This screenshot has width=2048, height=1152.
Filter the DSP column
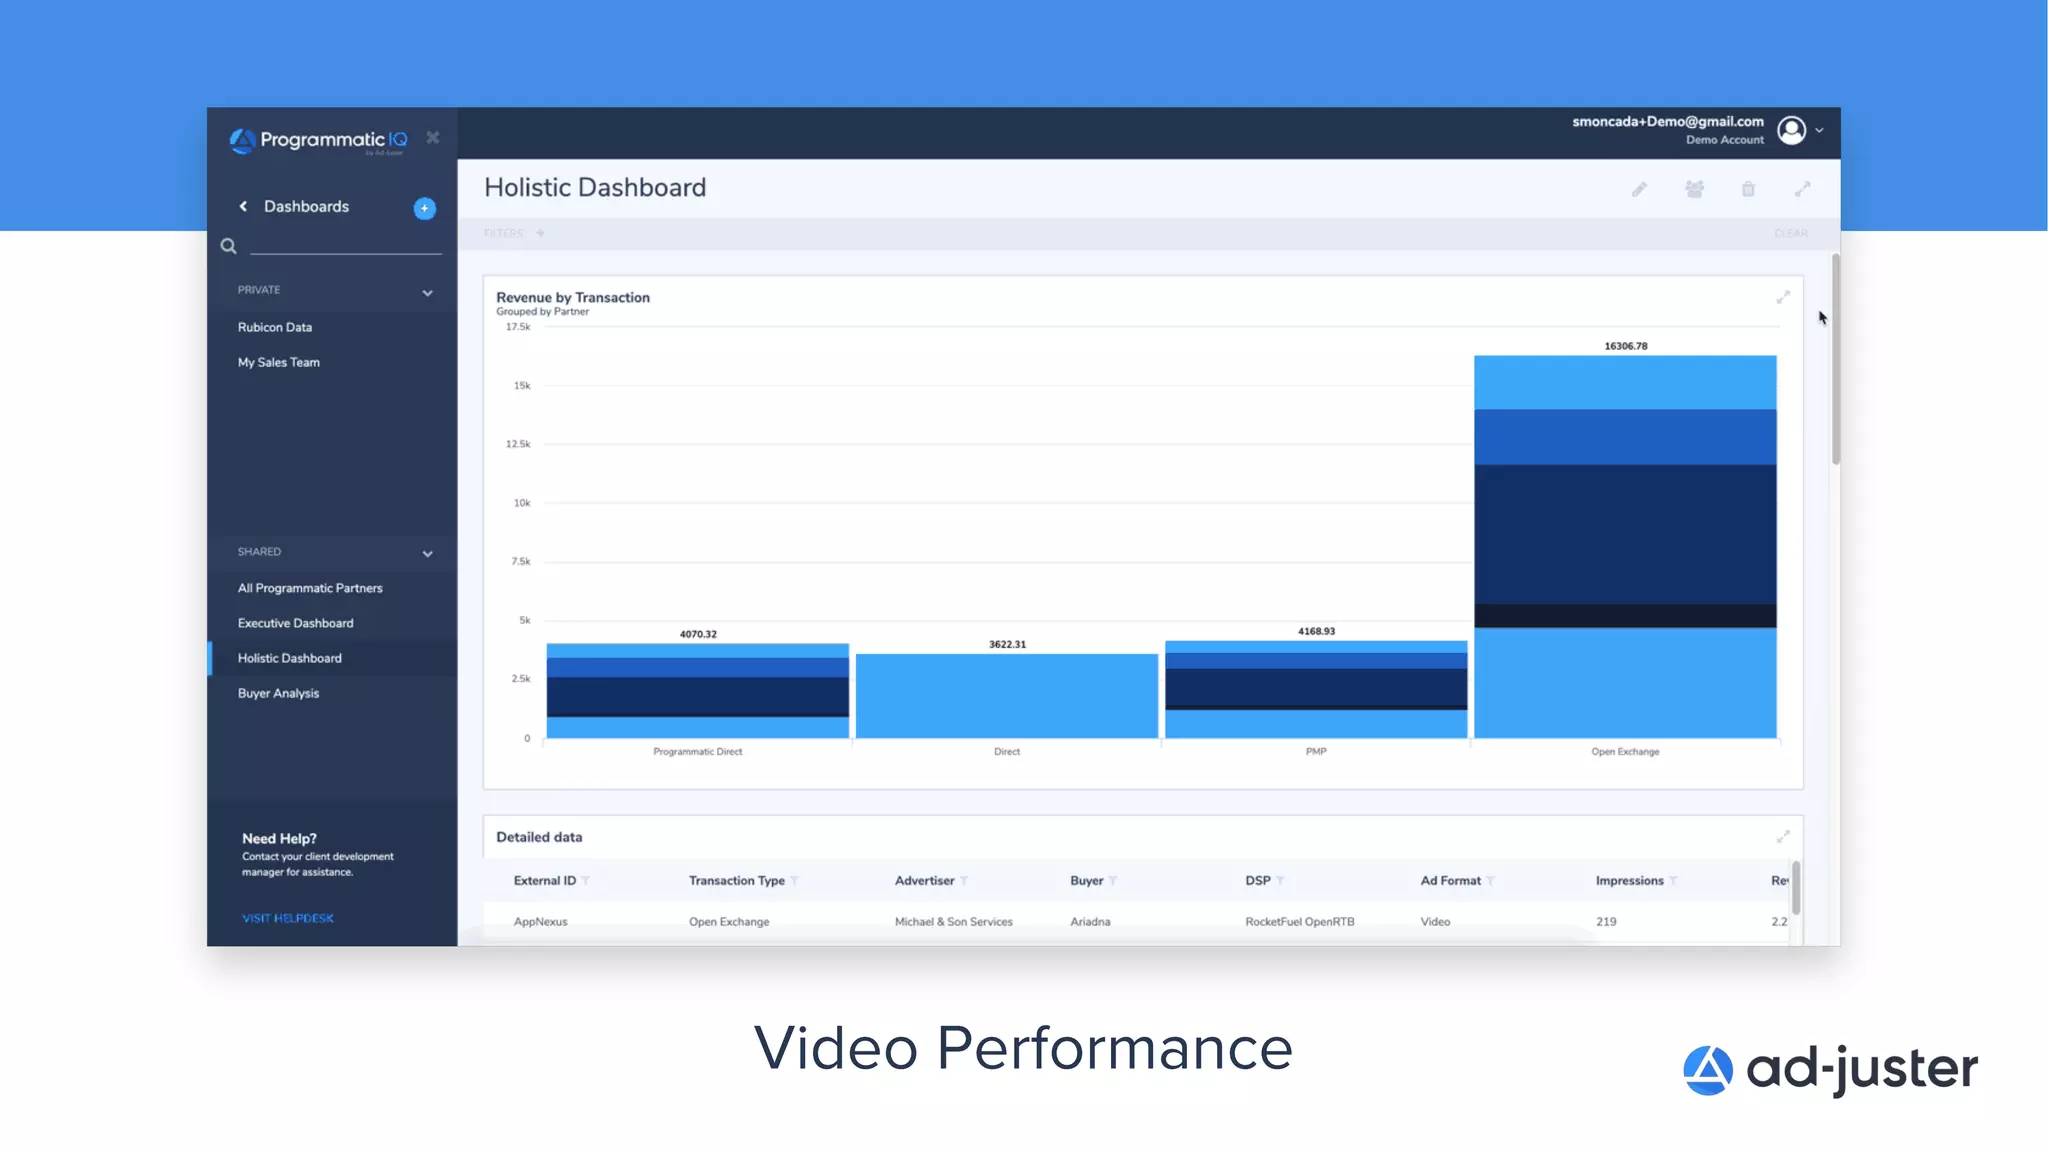(x=1280, y=881)
